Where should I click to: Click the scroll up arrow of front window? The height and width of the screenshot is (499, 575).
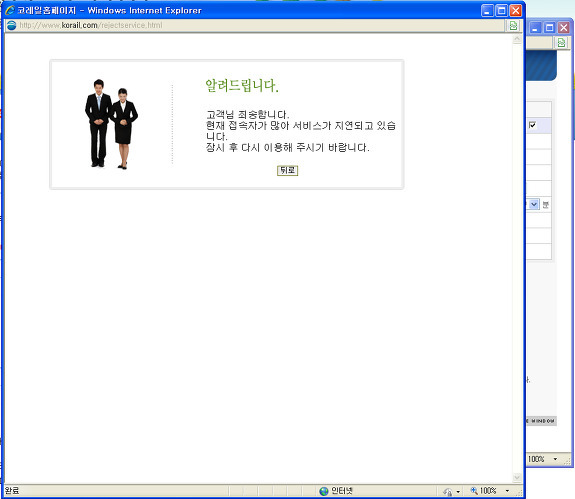coord(517,39)
